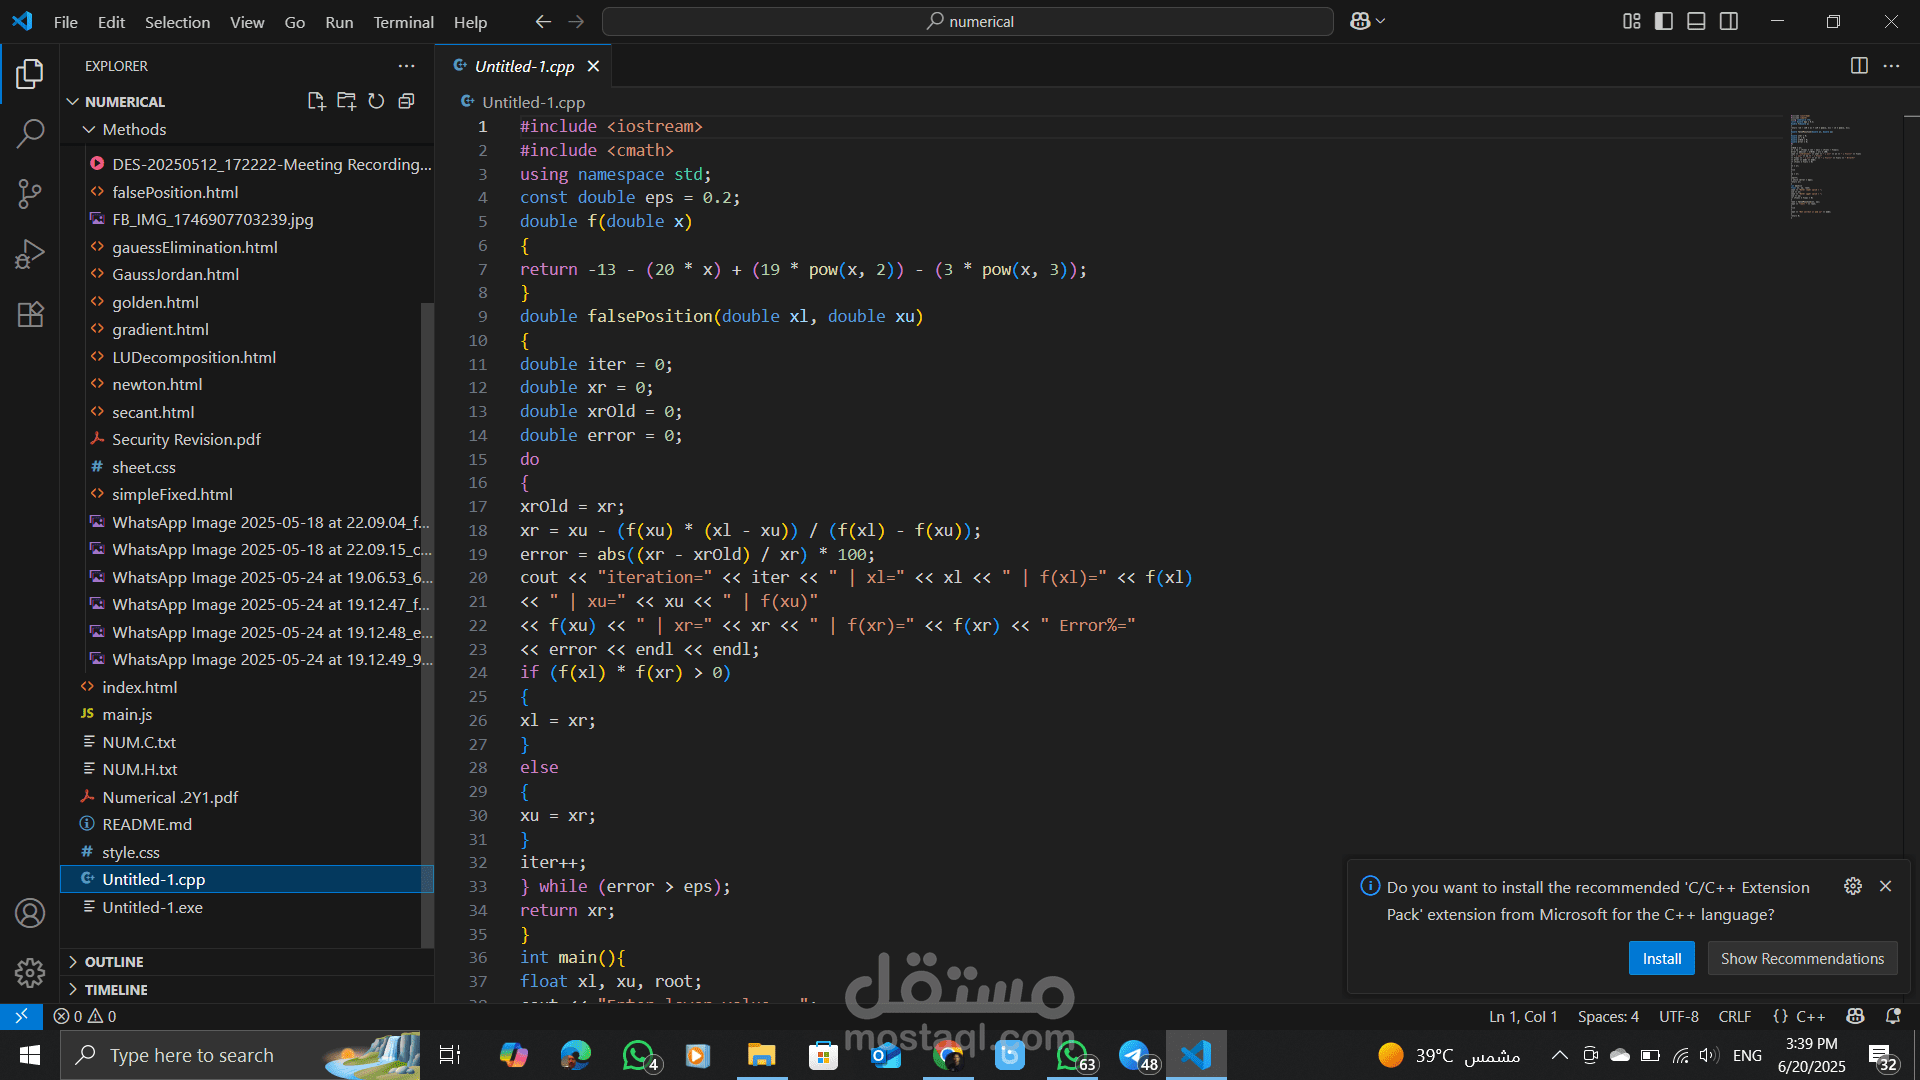Toggle the primary side bar visibility
Image resolution: width=1920 pixels, height=1080 pixels.
click(1664, 21)
